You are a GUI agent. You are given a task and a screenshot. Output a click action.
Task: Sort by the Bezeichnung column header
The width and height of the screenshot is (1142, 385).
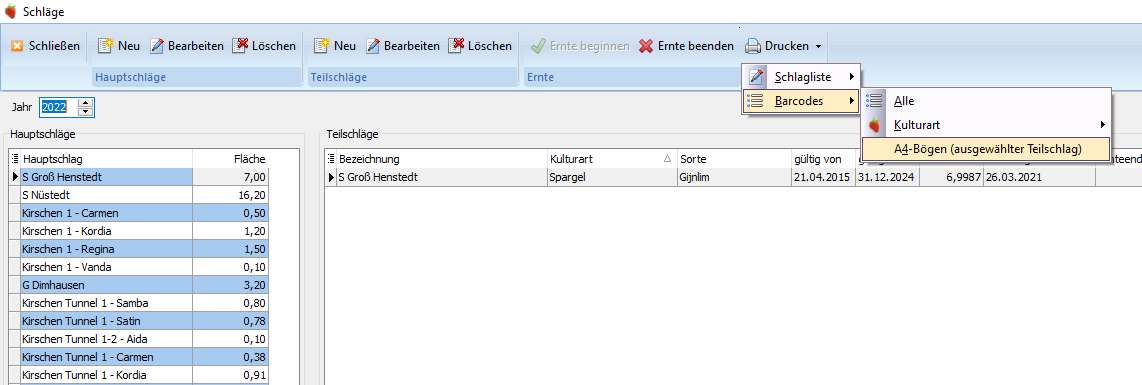(441, 159)
